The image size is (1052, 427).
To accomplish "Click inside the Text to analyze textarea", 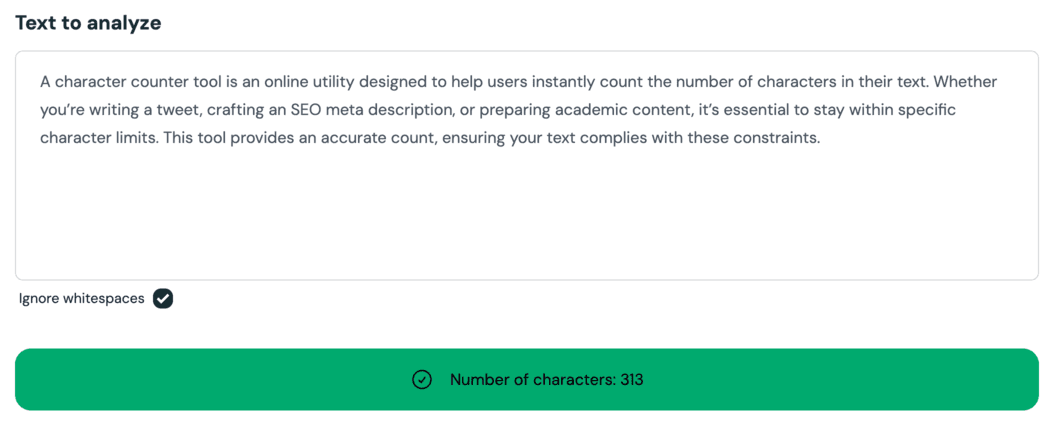I will [x=526, y=165].
